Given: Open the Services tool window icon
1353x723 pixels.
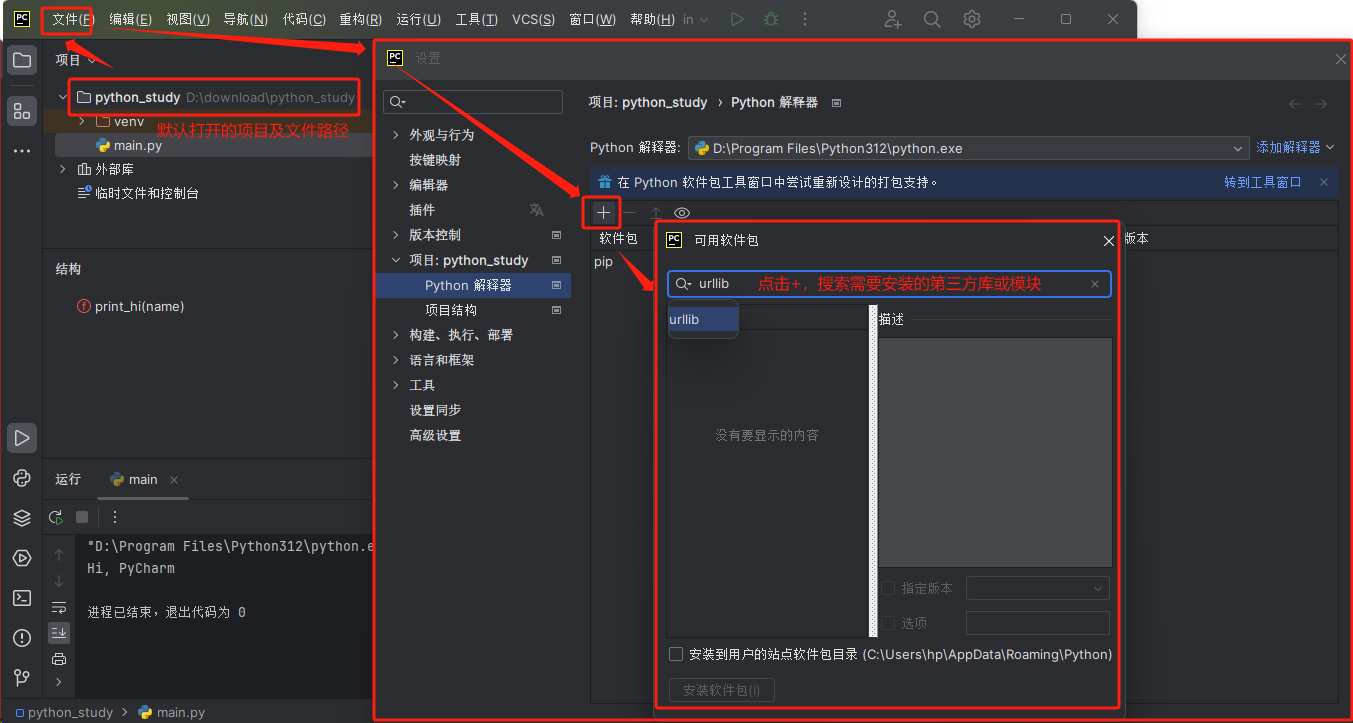Looking at the screenshot, I should click(x=21, y=558).
